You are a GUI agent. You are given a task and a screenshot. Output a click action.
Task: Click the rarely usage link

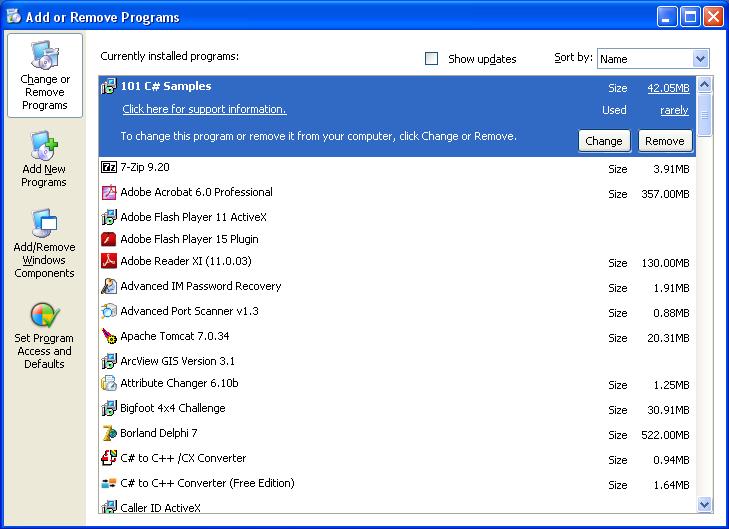pos(674,110)
